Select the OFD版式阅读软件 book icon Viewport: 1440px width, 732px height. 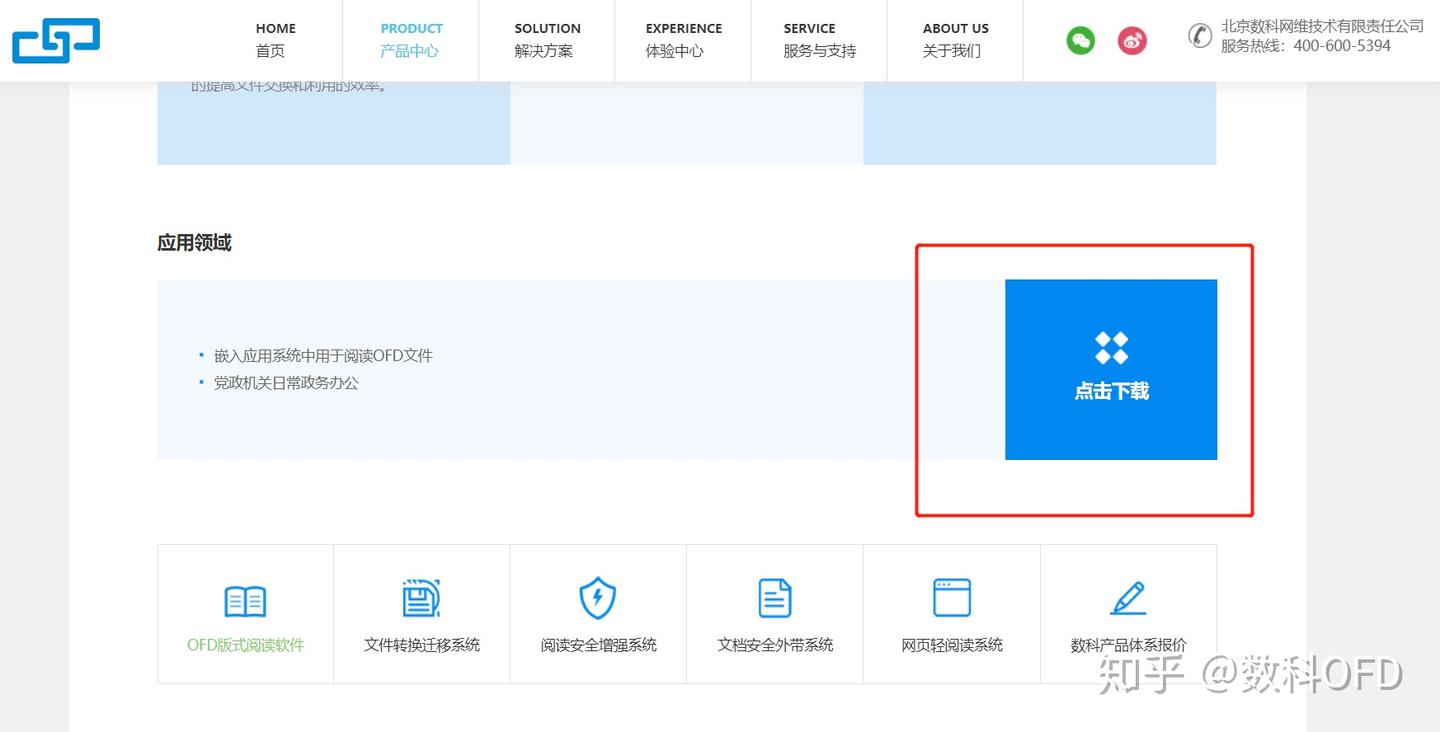tap(245, 601)
